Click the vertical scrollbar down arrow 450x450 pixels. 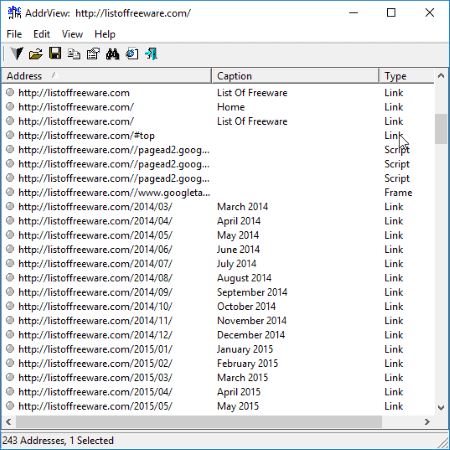(x=441, y=407)
